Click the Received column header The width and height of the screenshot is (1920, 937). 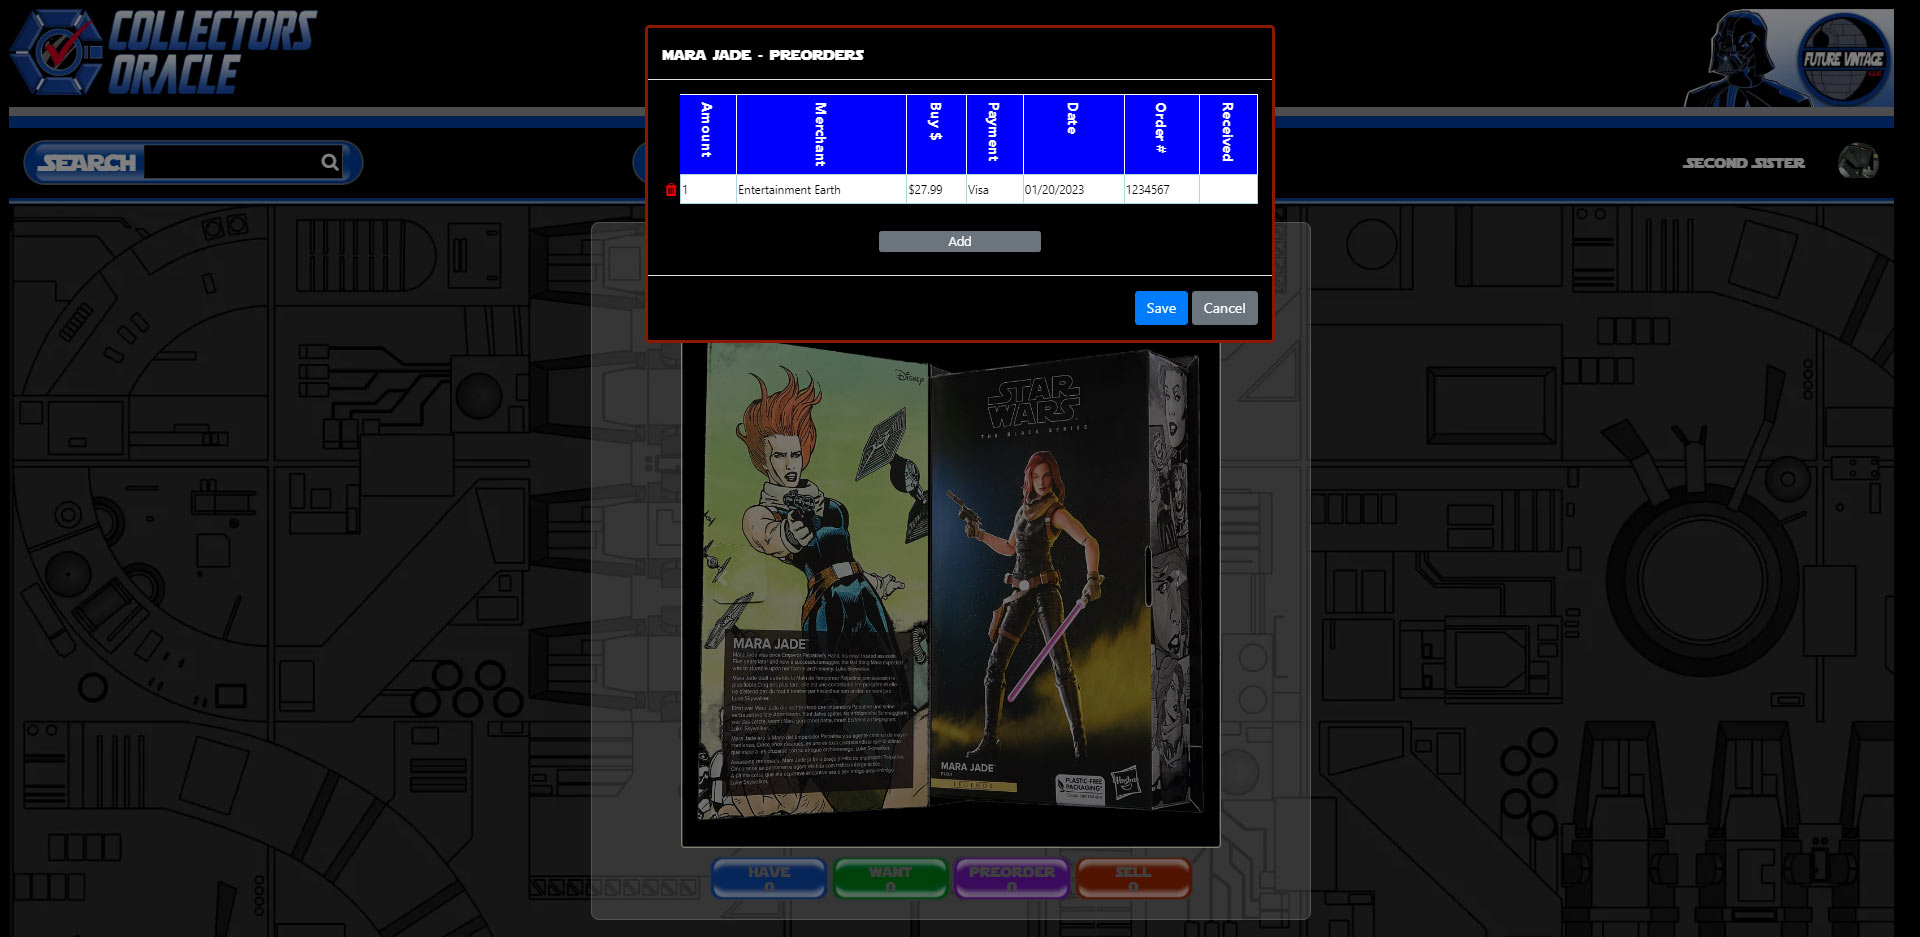(x=1228, y=134)
